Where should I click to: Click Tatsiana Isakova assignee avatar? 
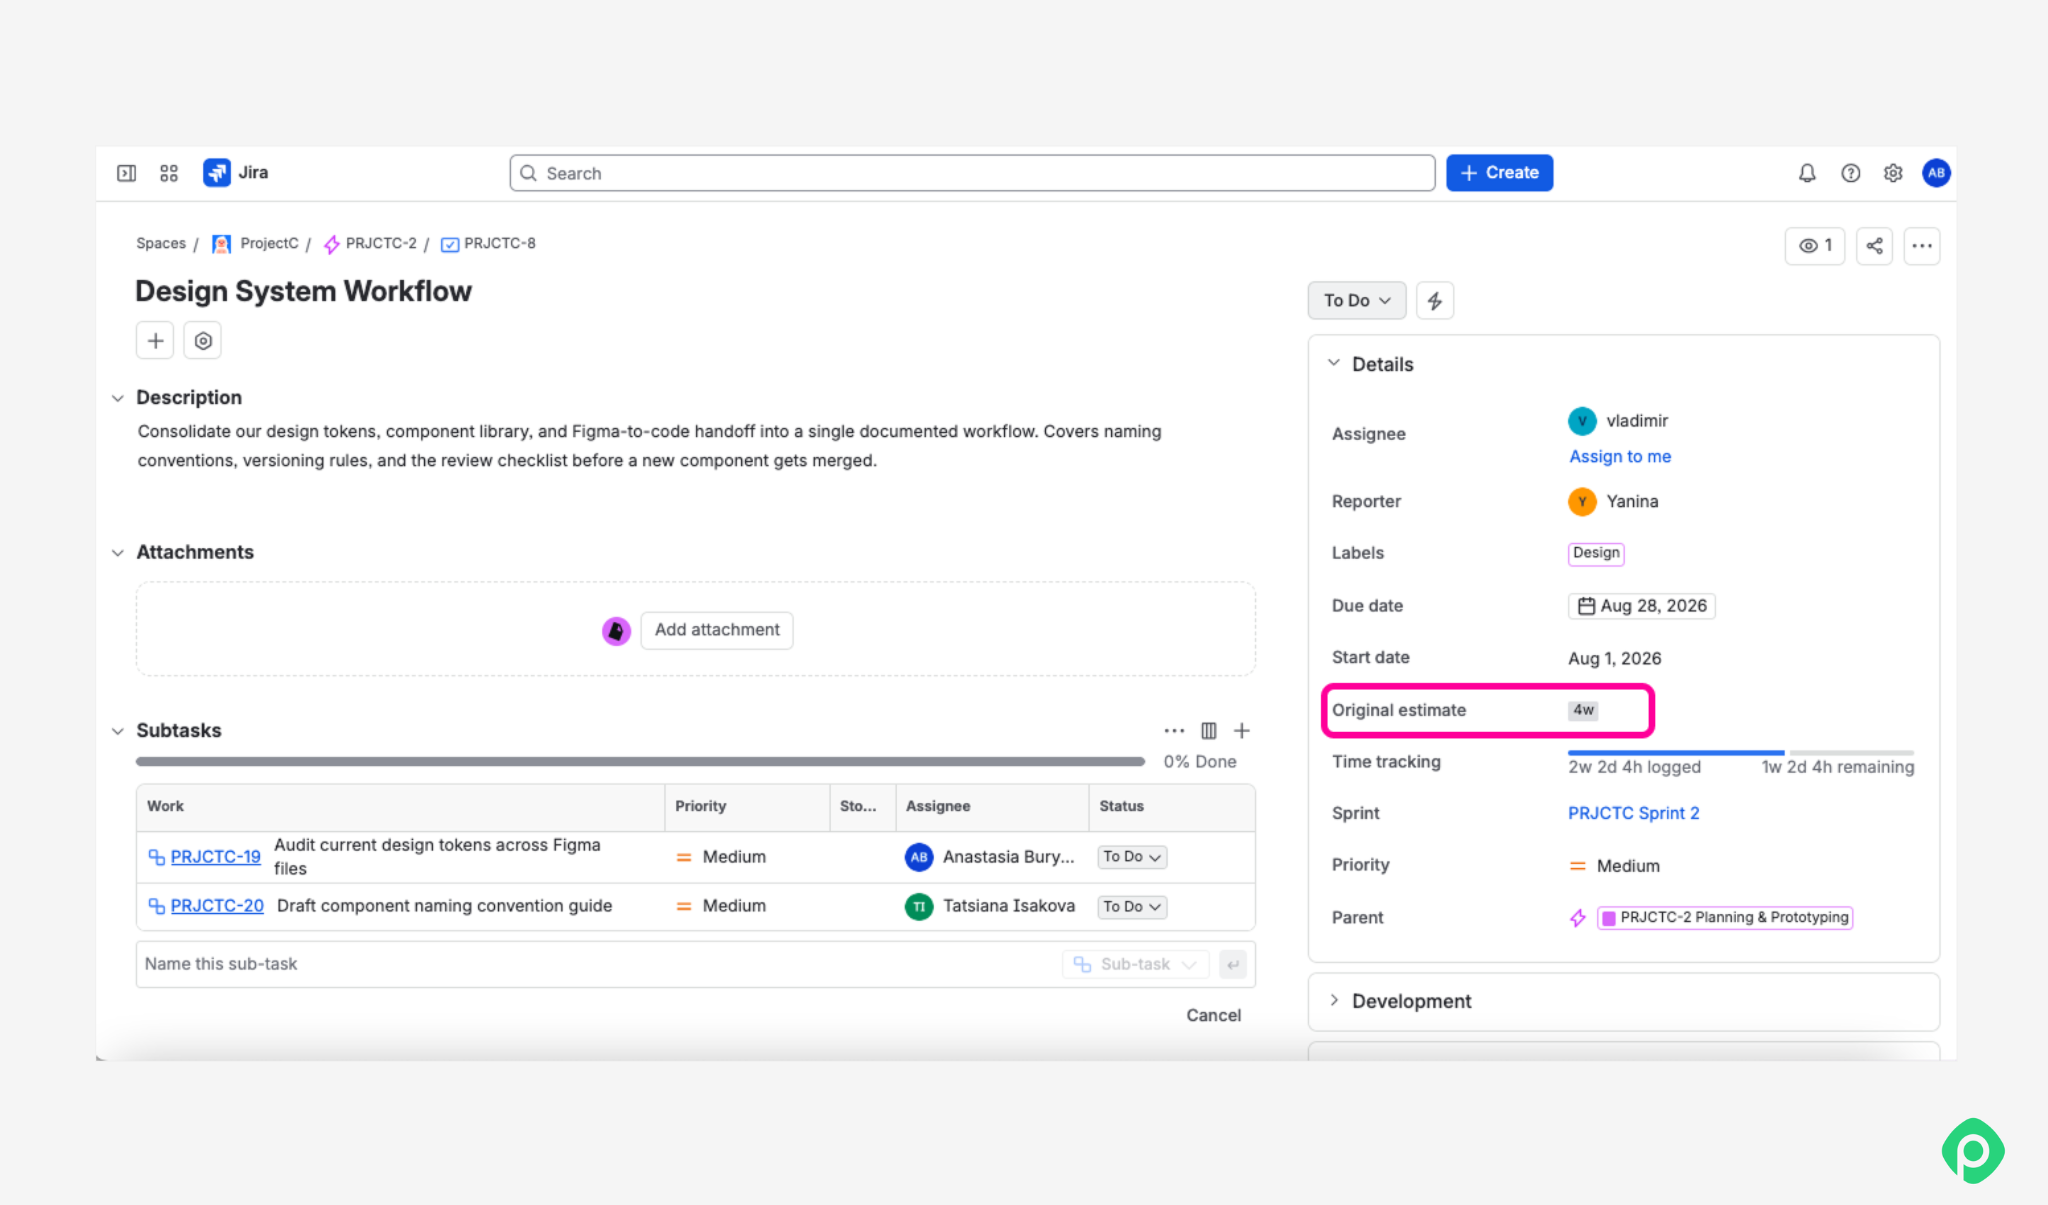click(x=919, y=906)
